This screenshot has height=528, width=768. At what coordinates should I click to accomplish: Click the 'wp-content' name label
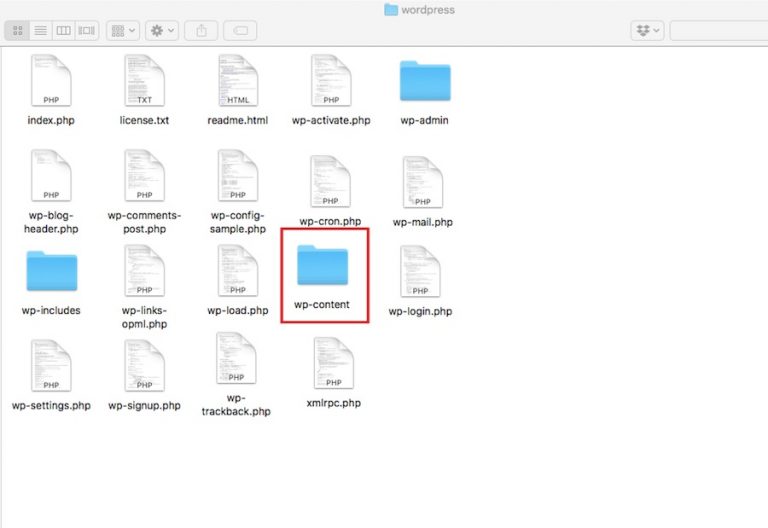point(322,305)
